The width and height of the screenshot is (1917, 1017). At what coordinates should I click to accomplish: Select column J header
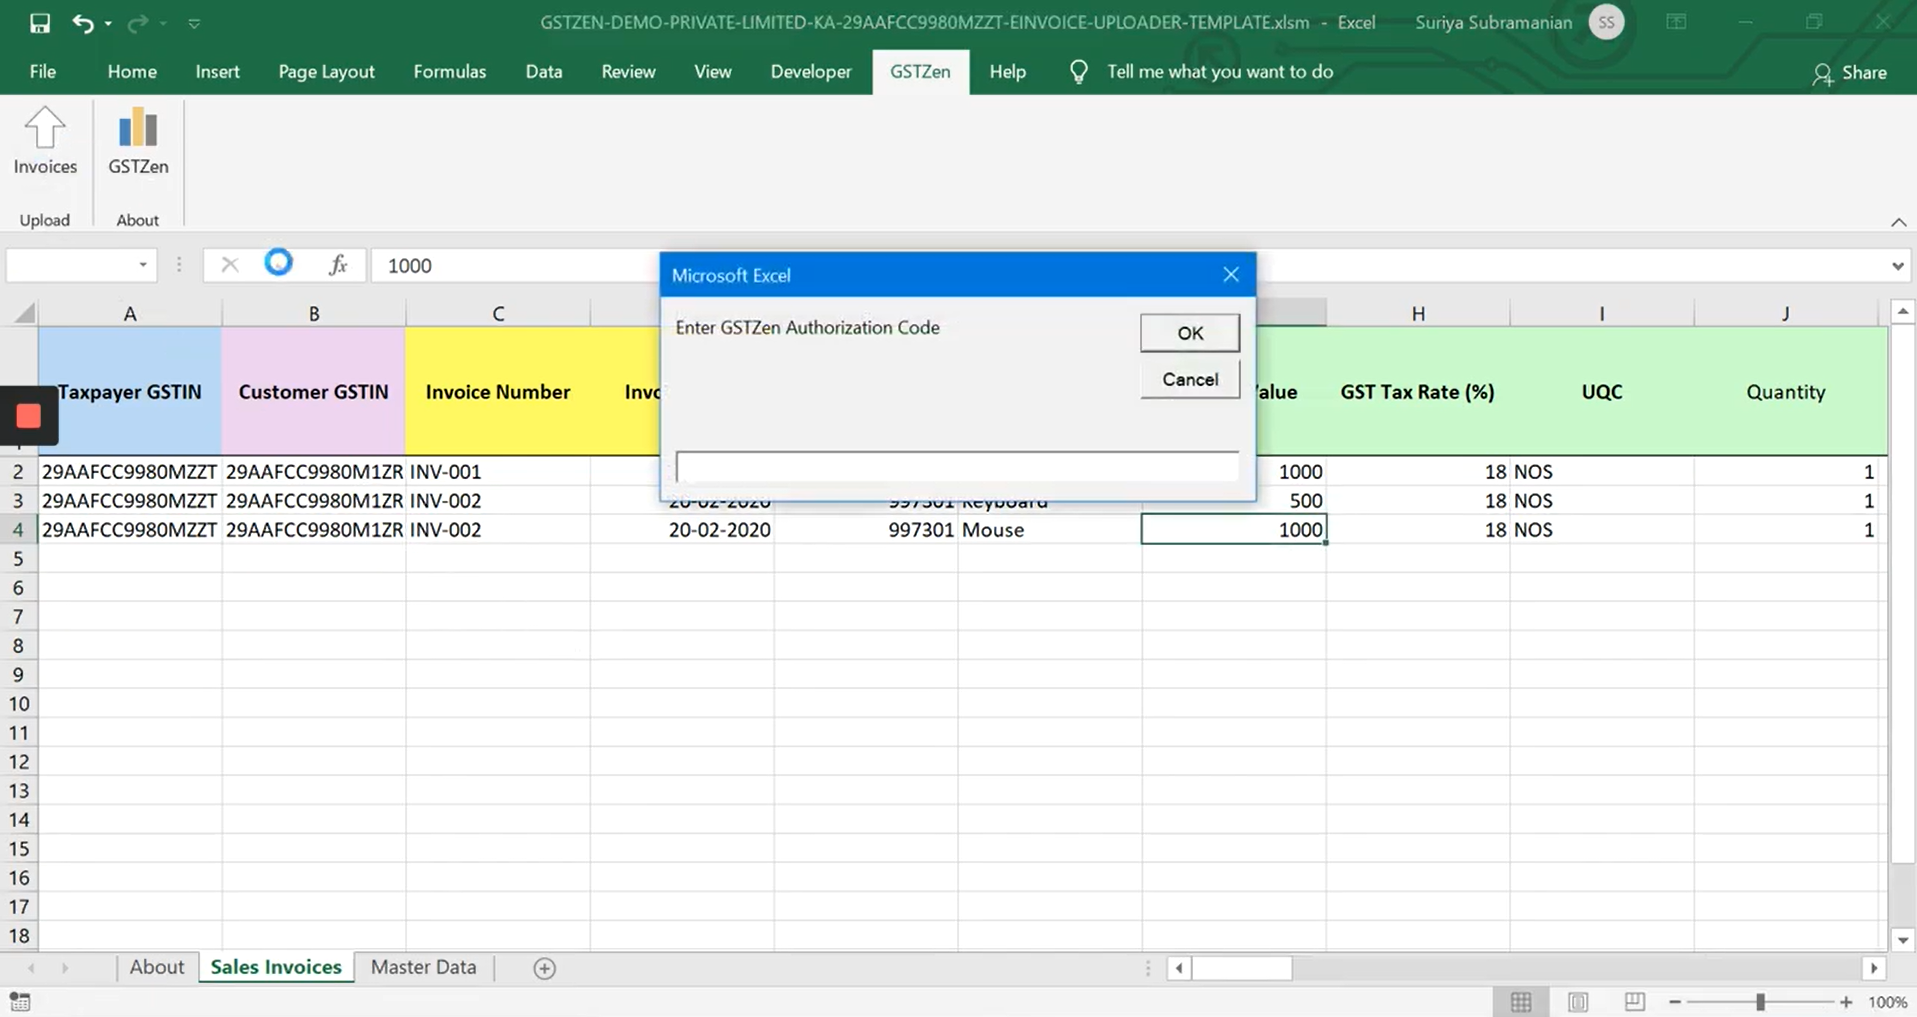(x=1786, y=313)
